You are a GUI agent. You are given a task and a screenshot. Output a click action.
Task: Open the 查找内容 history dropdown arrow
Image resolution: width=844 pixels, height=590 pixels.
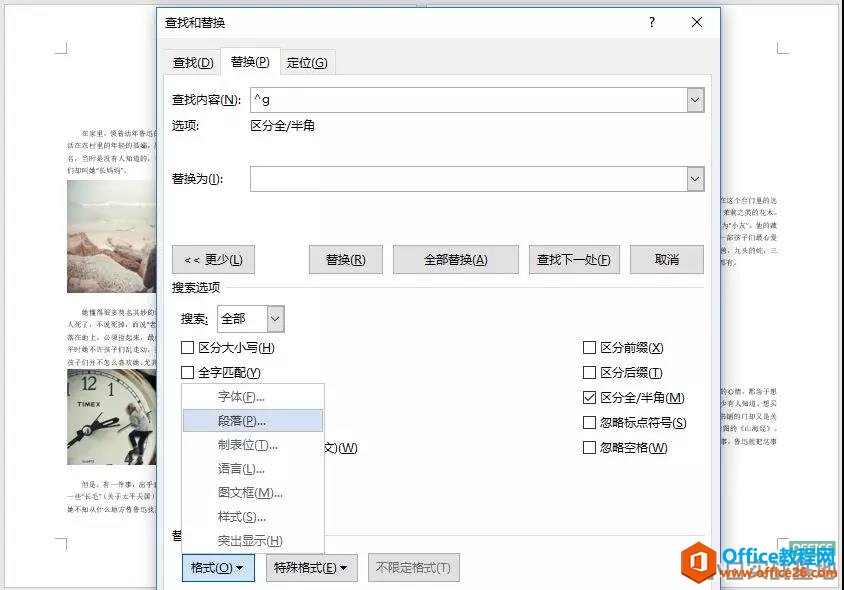(696, 100)
